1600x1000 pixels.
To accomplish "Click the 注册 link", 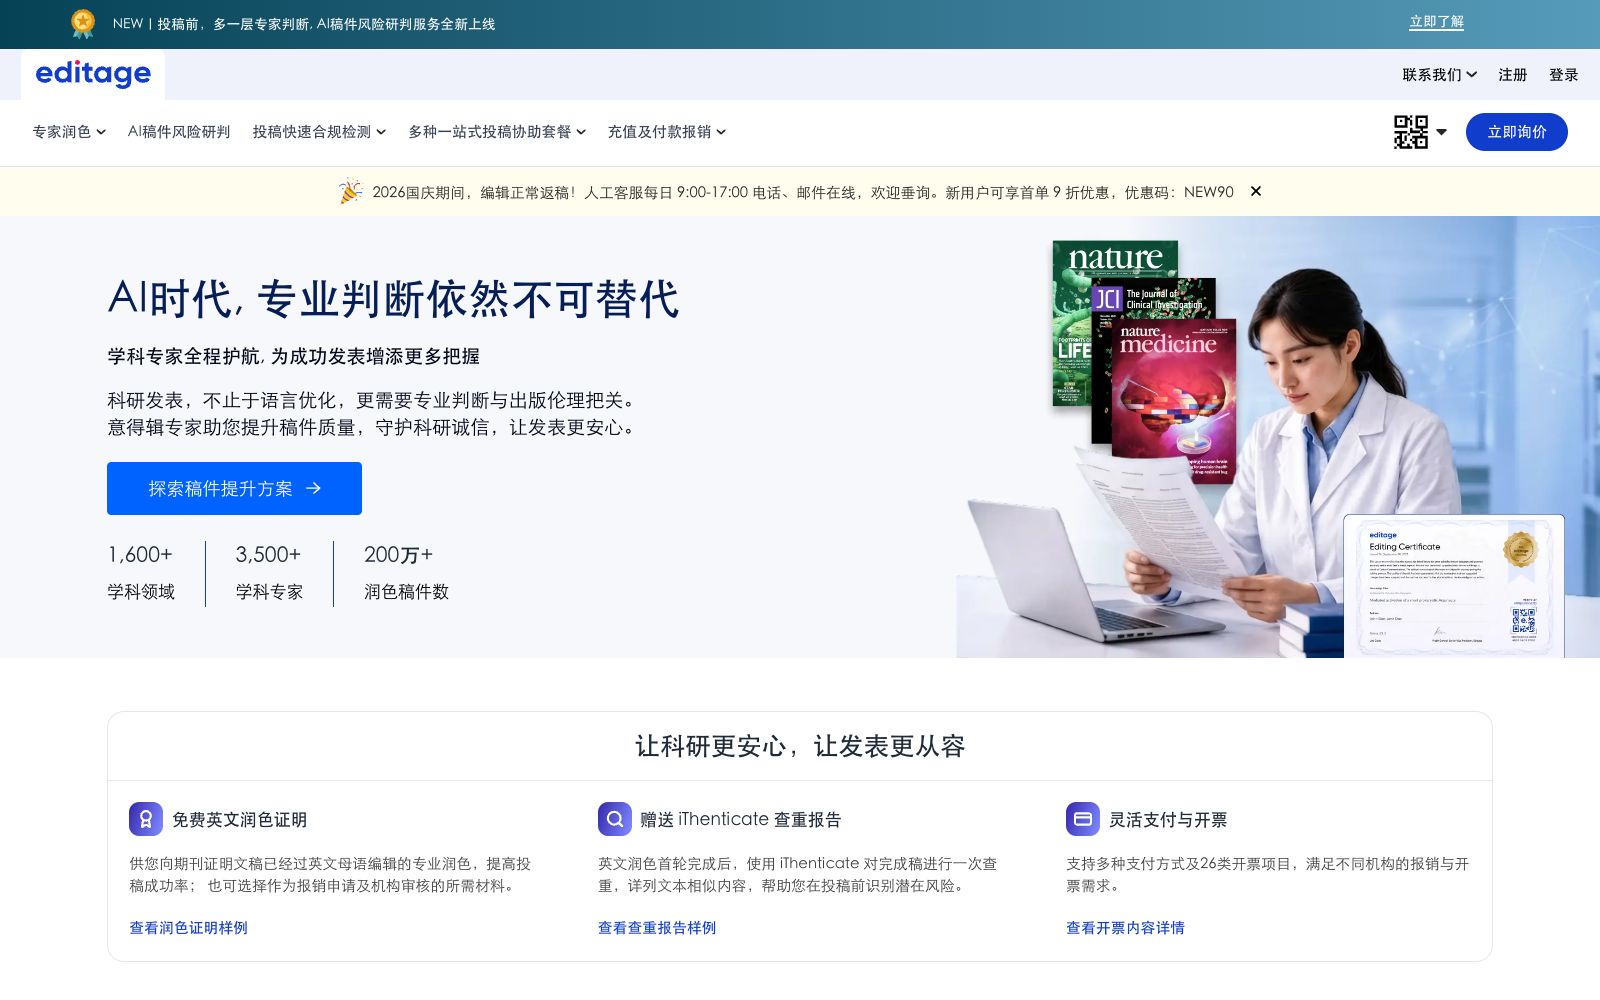I will (1513, 75).
